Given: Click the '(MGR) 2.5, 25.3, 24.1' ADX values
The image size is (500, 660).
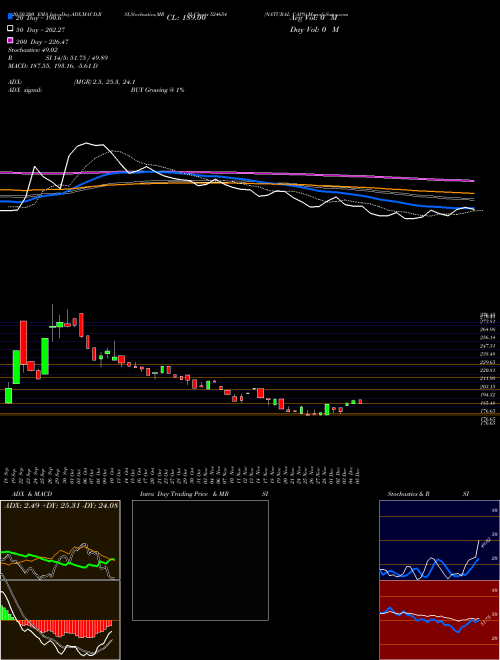Looking at the screenshot, I should tap(104, 82).
